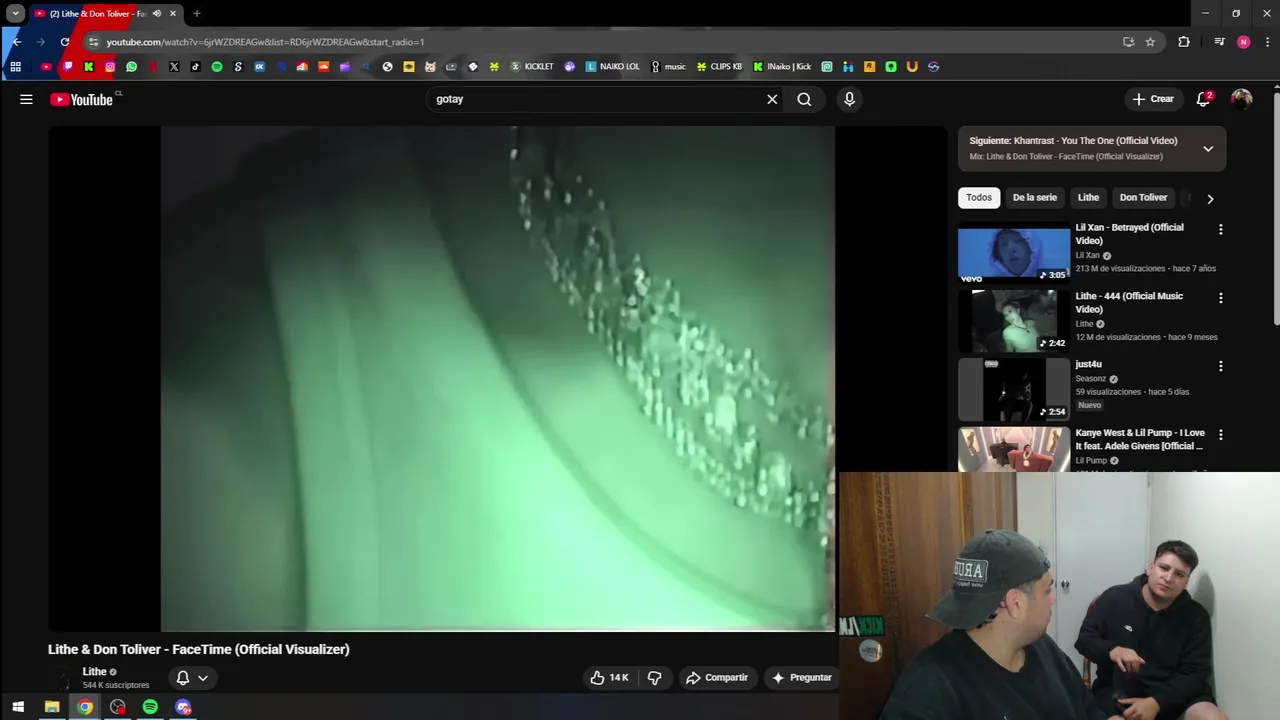Open options for Kanye West video
1280x720 pixels.
tap(1220, 435)
